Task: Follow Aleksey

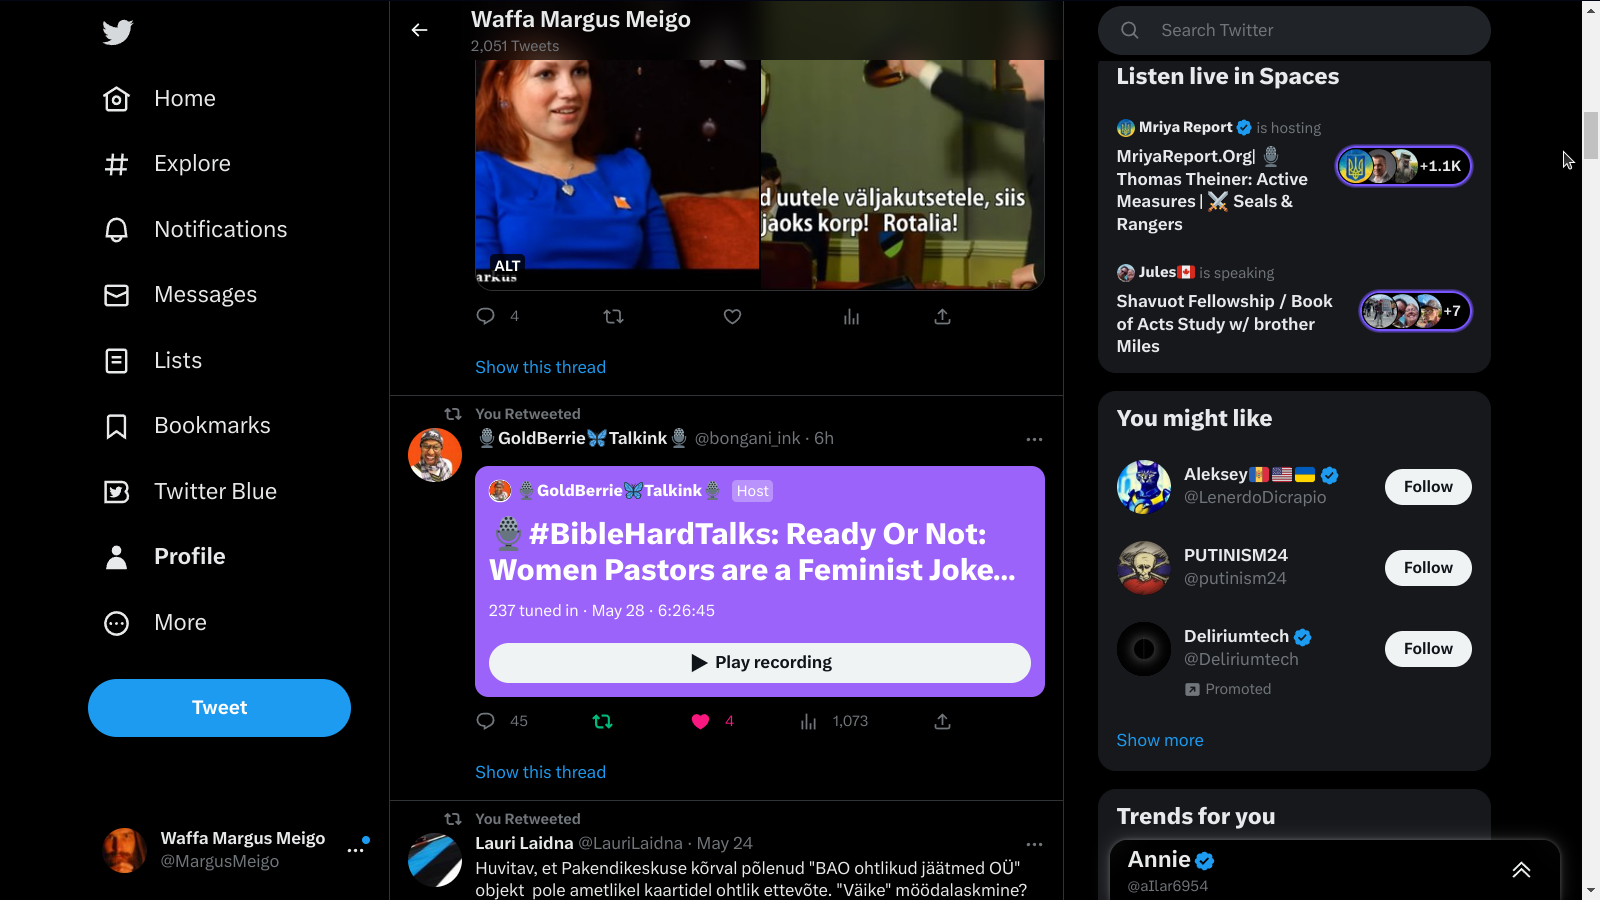Action: tap(1428, 487)
